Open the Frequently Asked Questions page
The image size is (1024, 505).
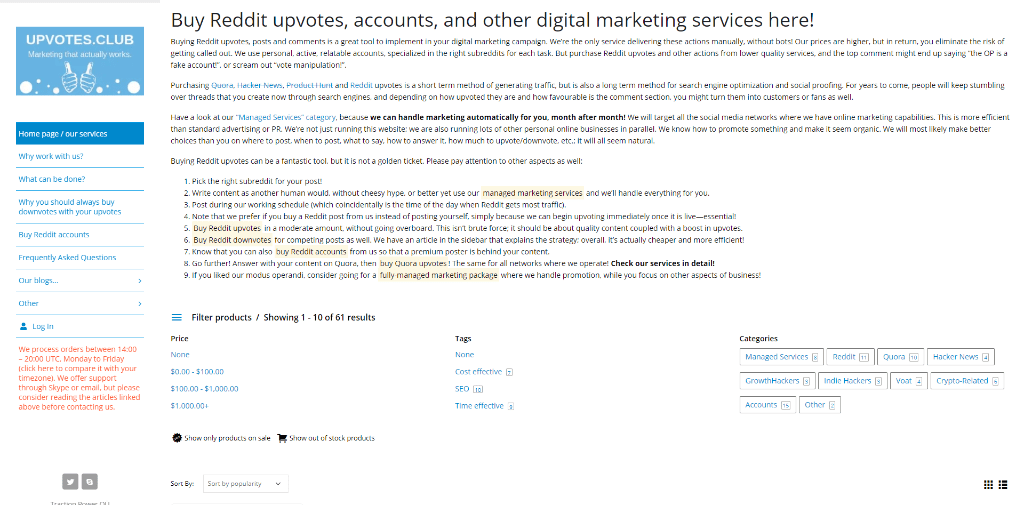67,258
